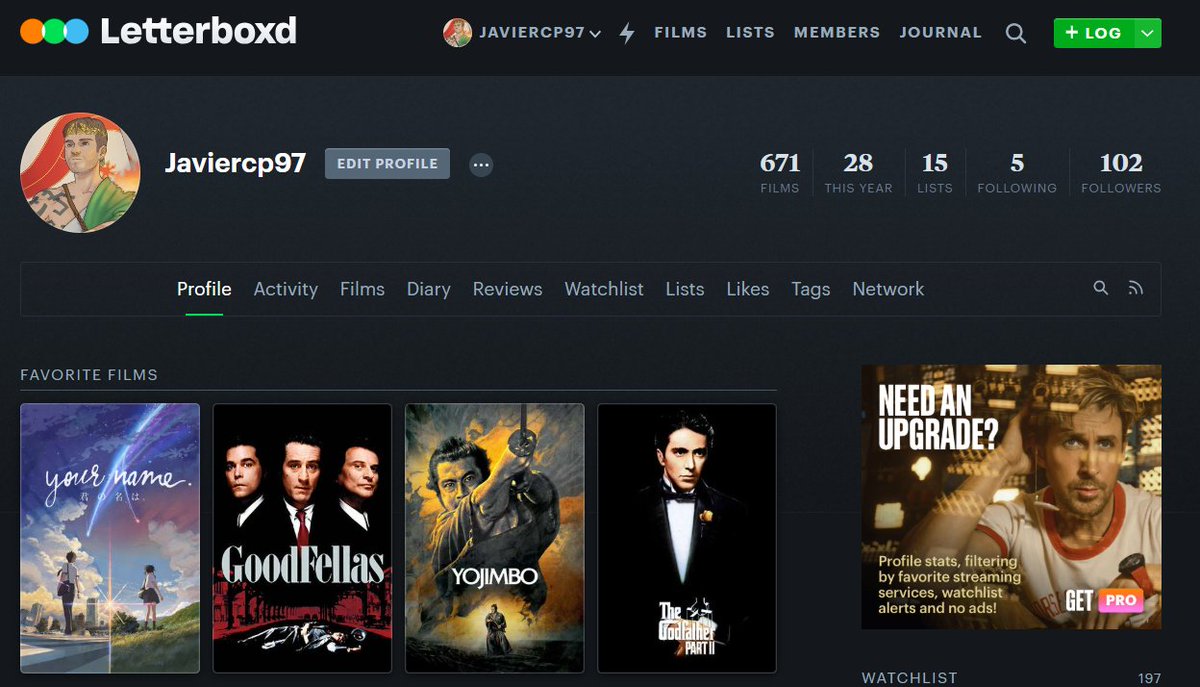
Task: Open the Your Name poster
Action: [110, 538]
